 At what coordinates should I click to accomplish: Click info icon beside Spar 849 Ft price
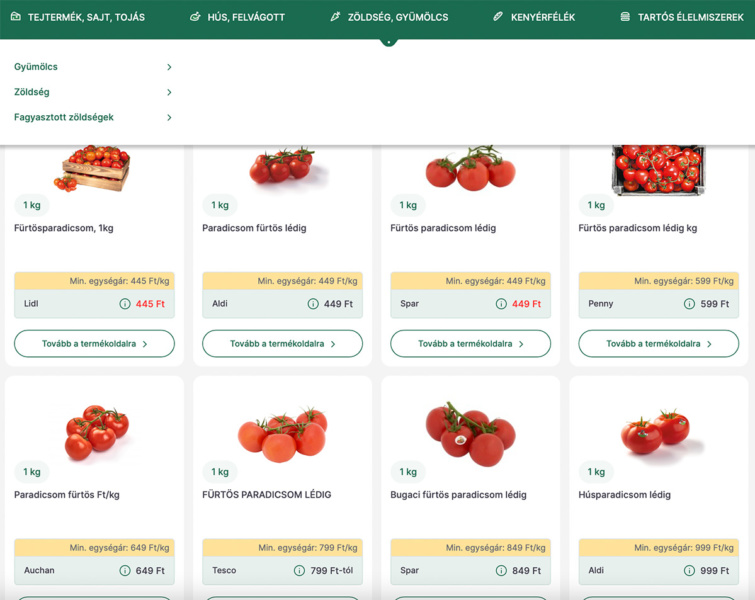[x=501, y=571]
